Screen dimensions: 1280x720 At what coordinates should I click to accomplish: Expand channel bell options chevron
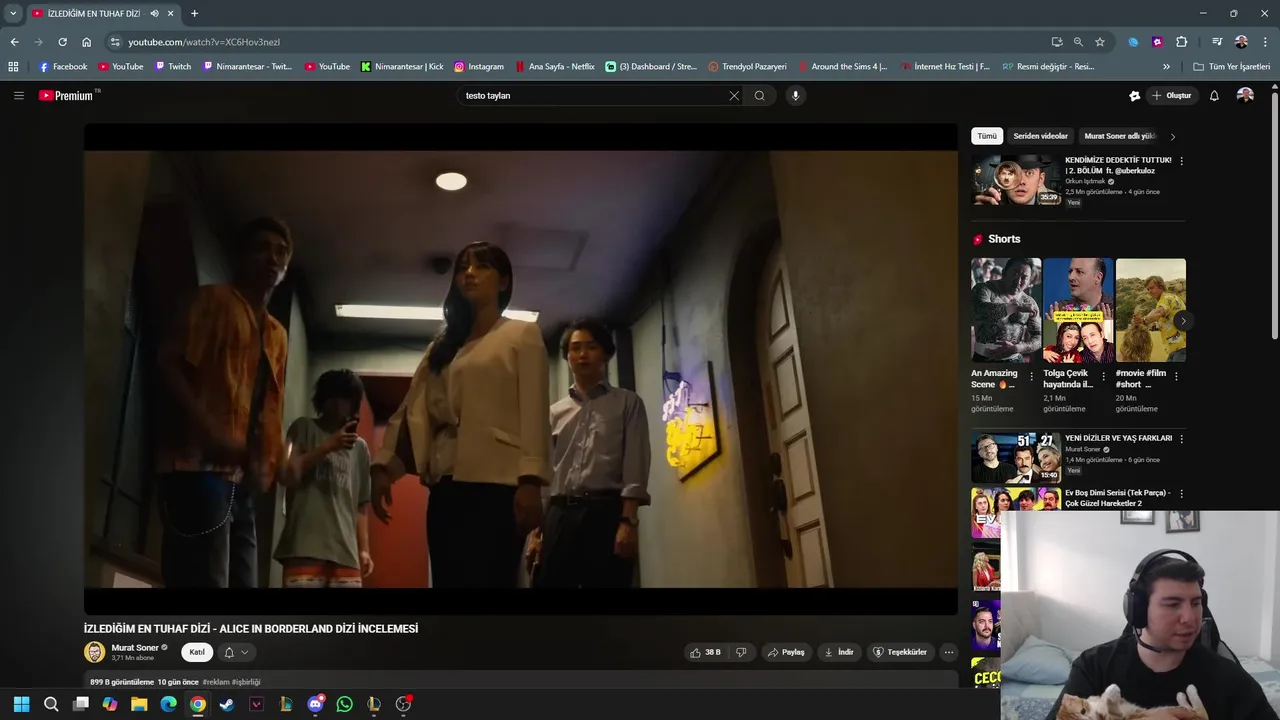[x=245, y=652]
